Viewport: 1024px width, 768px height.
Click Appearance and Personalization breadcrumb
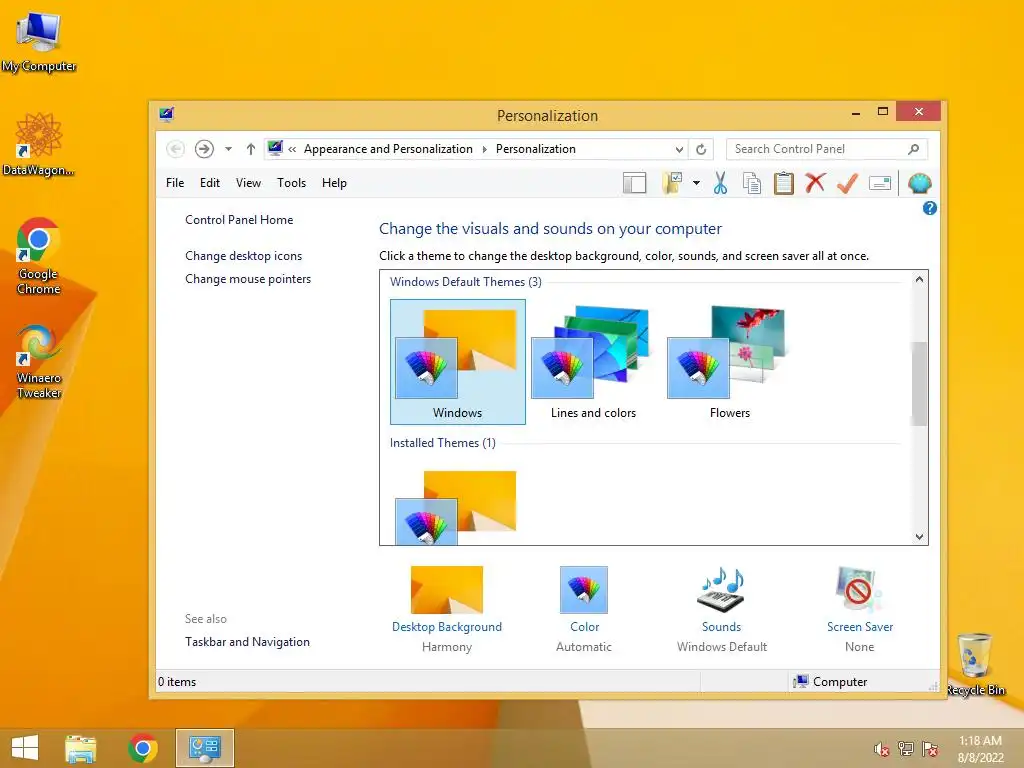coord(388,149)
